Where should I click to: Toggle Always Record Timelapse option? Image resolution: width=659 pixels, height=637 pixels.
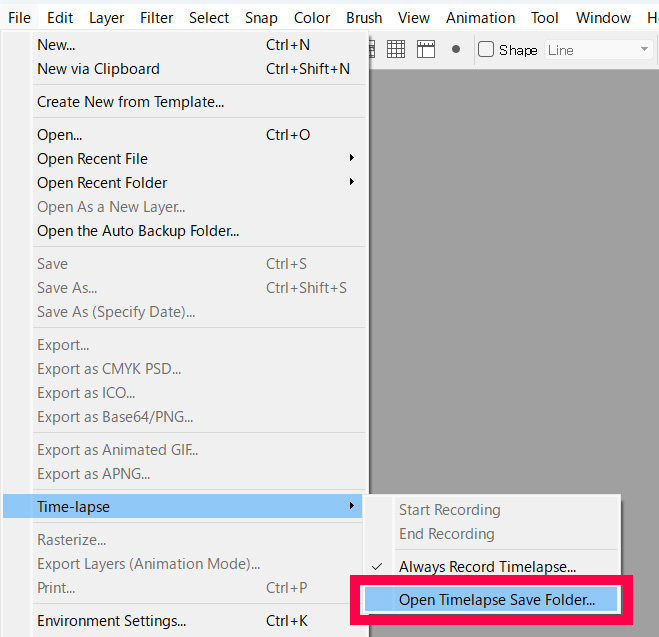[x=486, y=567]
